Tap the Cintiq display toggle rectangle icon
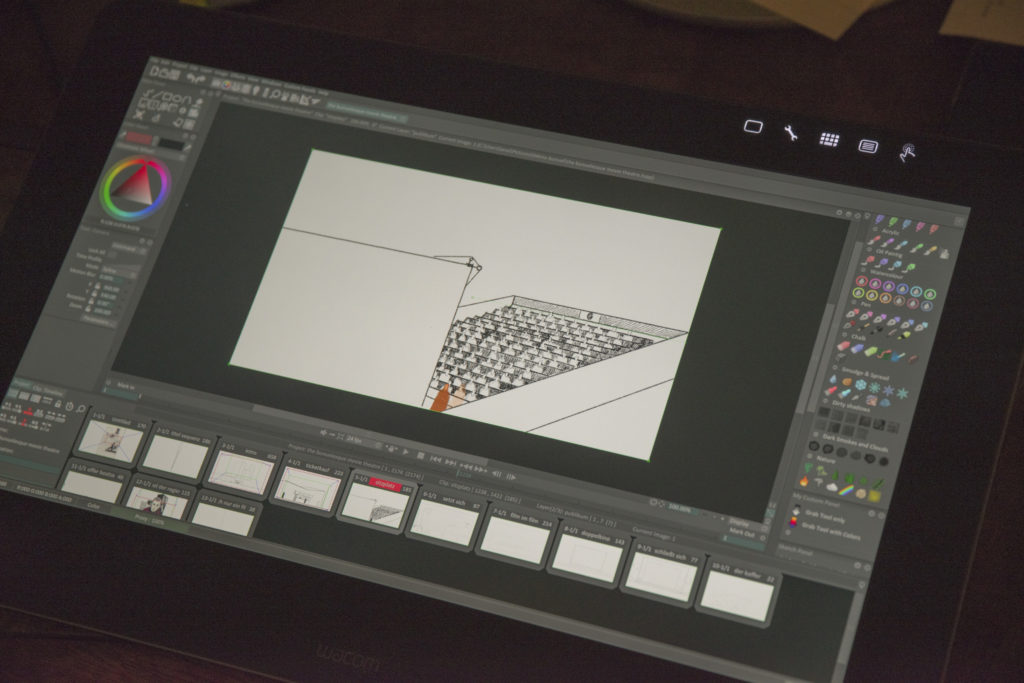This screenshot has height=683, width=1024. click(x=753, y=126)
